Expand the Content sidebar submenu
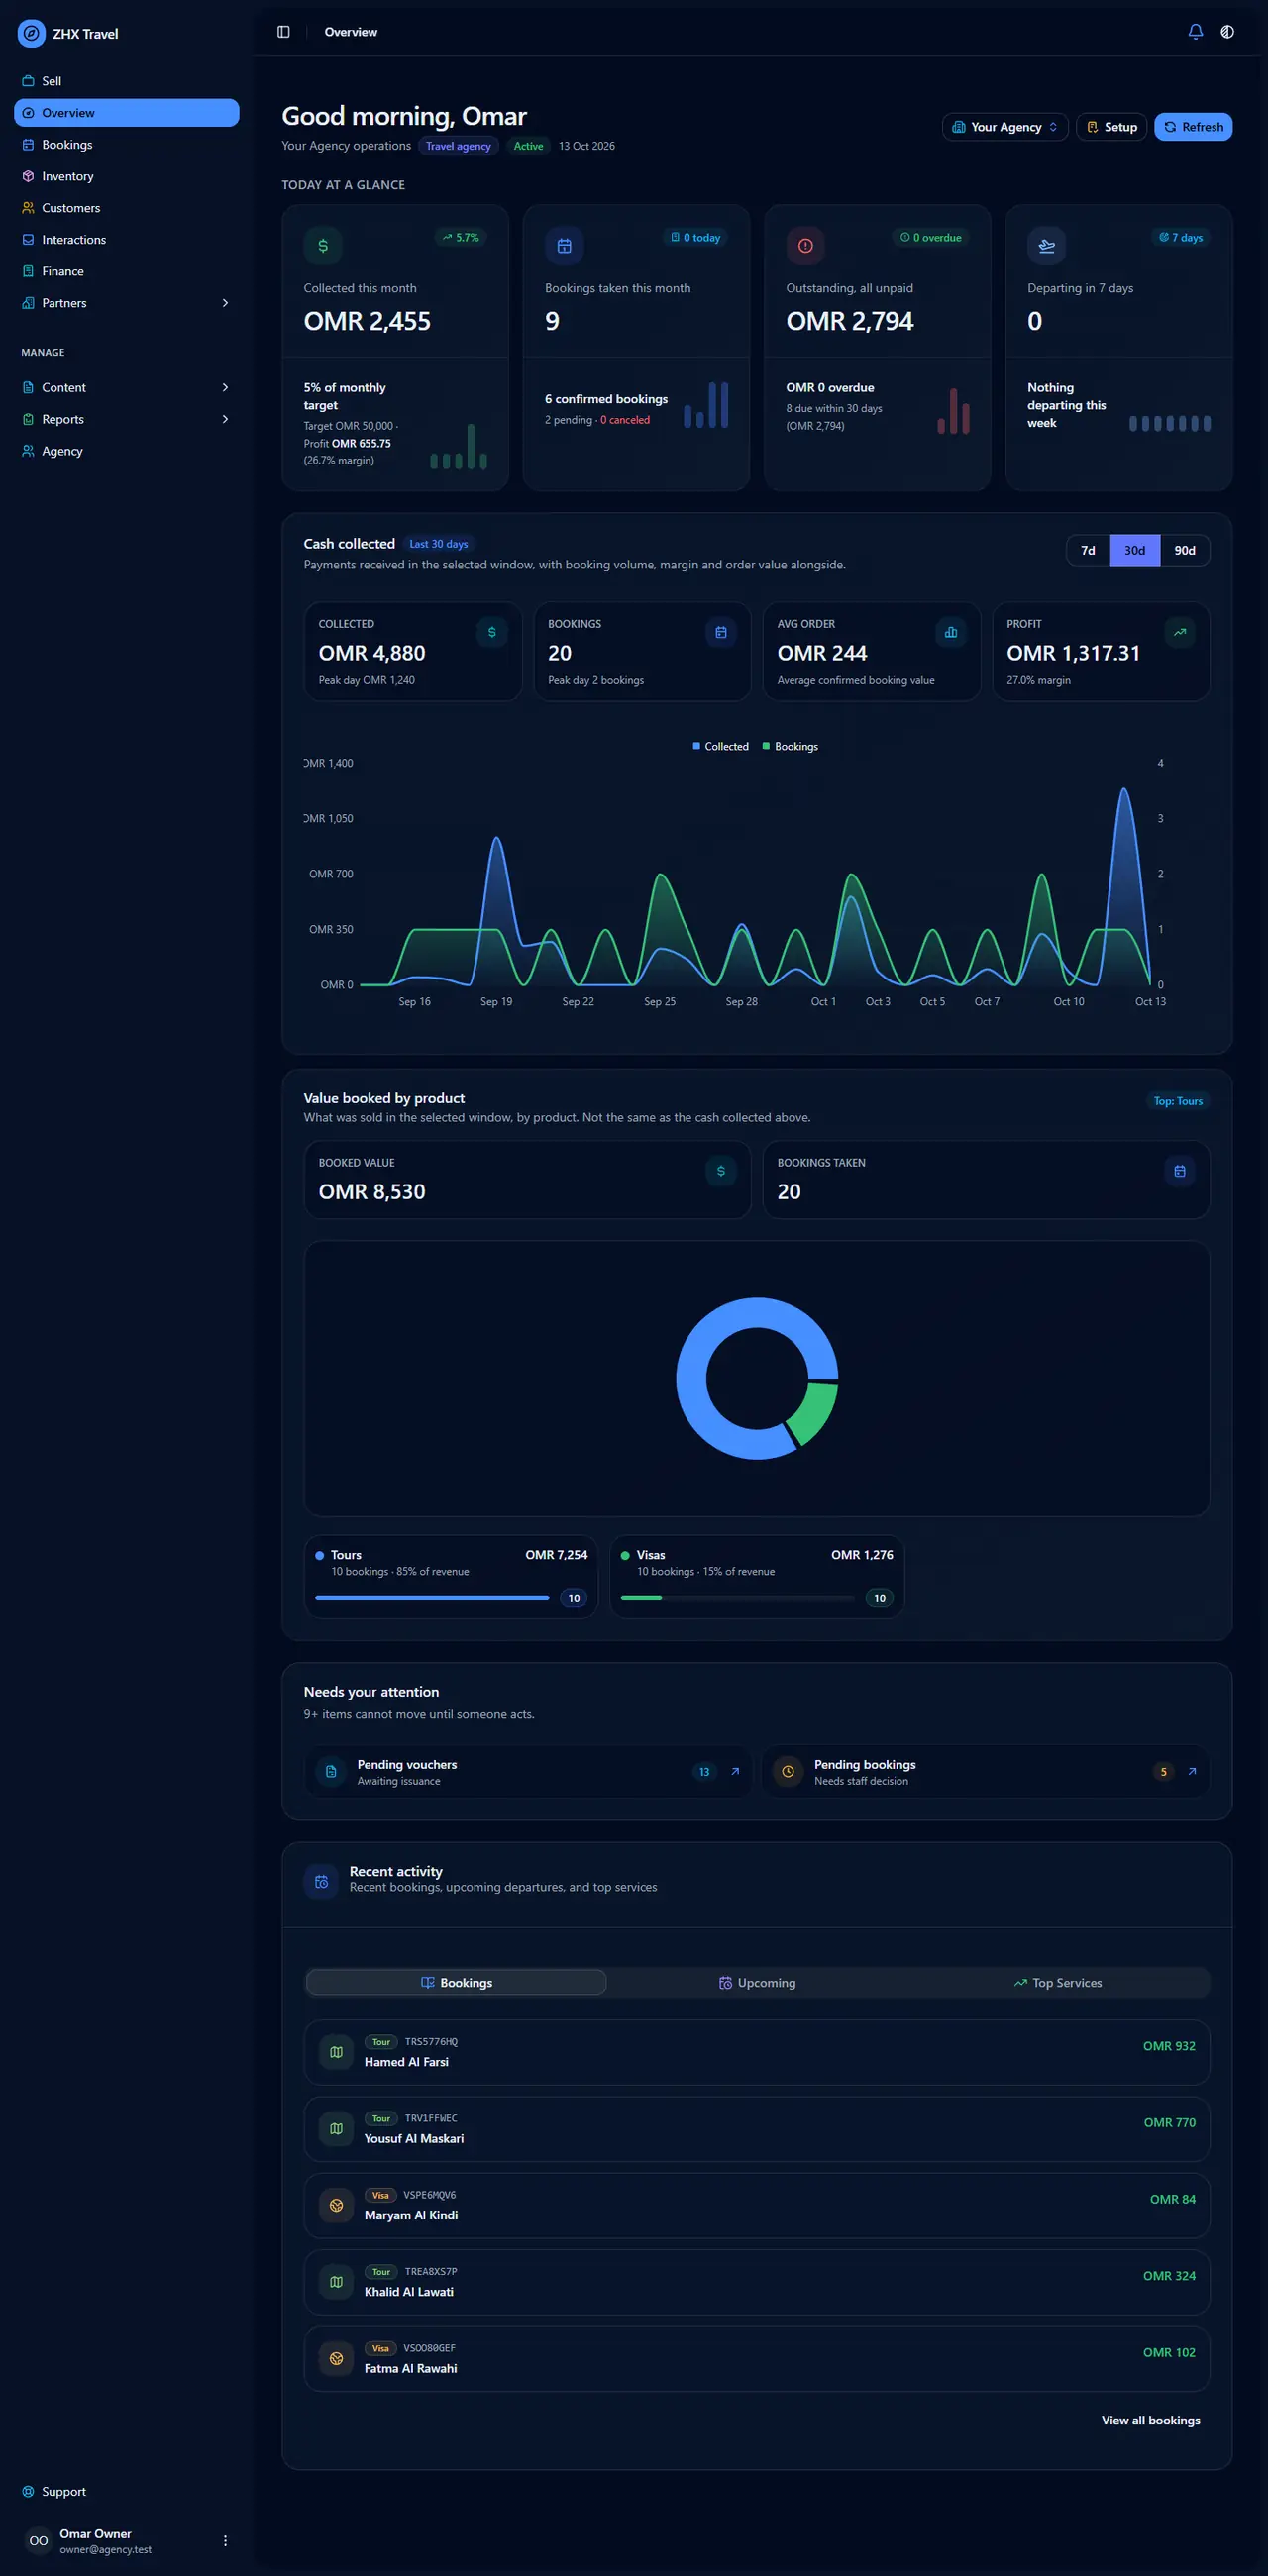The height and width of the screenshot is (2576, 1268). [x=225, y=387]
